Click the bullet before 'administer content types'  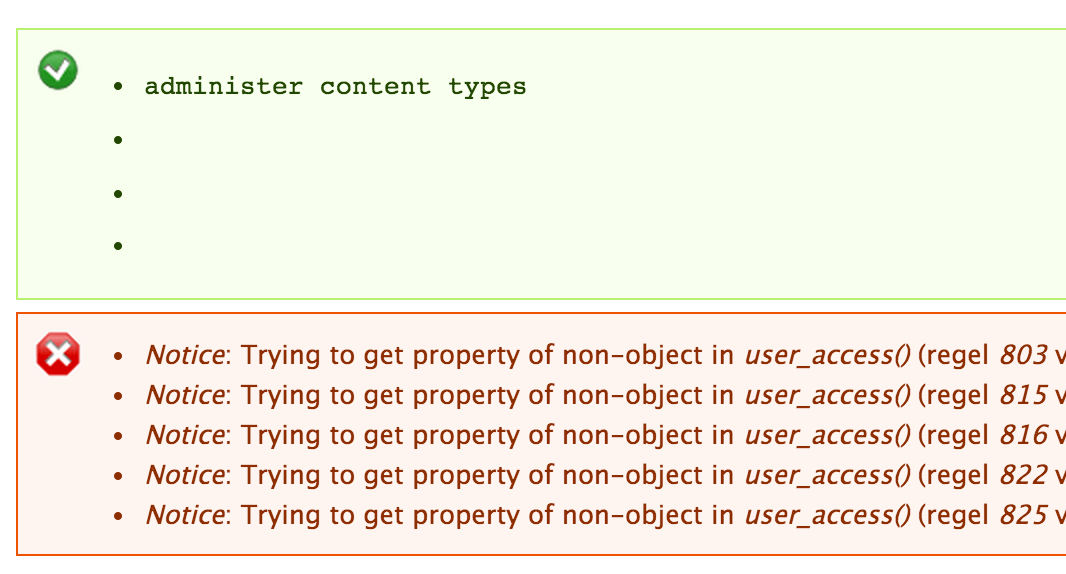[x=118, y=87]
